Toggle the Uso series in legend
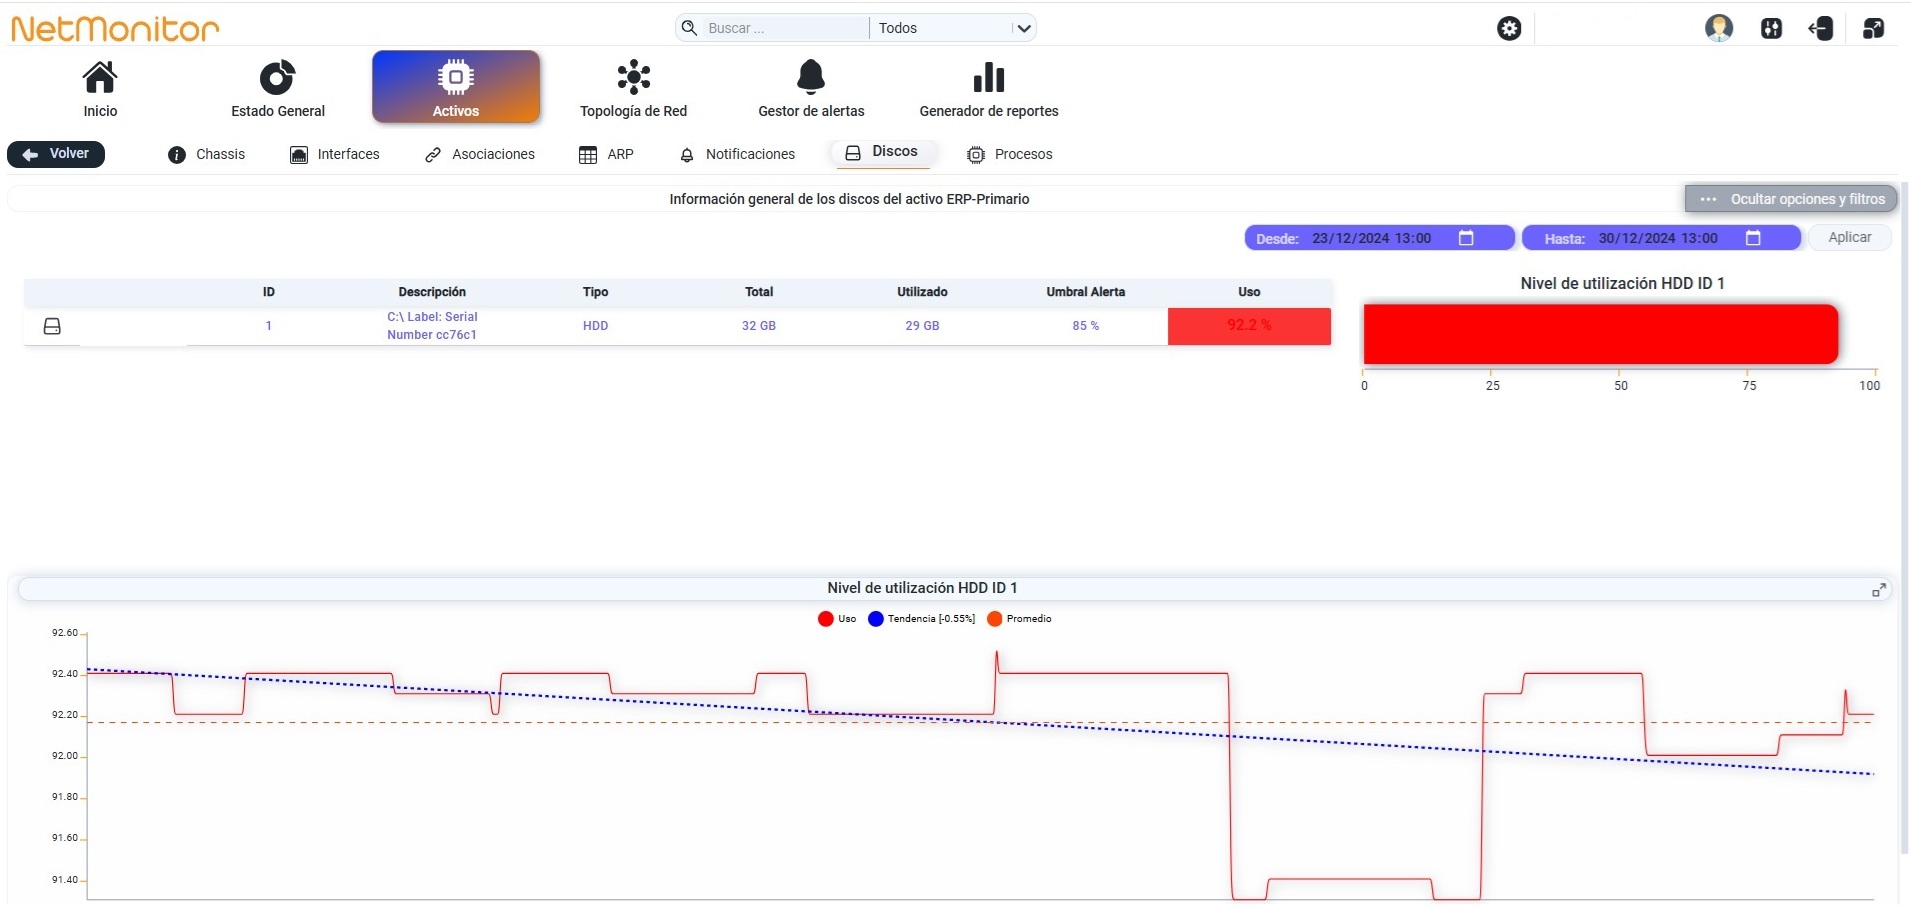Image resolution: width=1911 pixels, height=910 pixels. point(837,619)
